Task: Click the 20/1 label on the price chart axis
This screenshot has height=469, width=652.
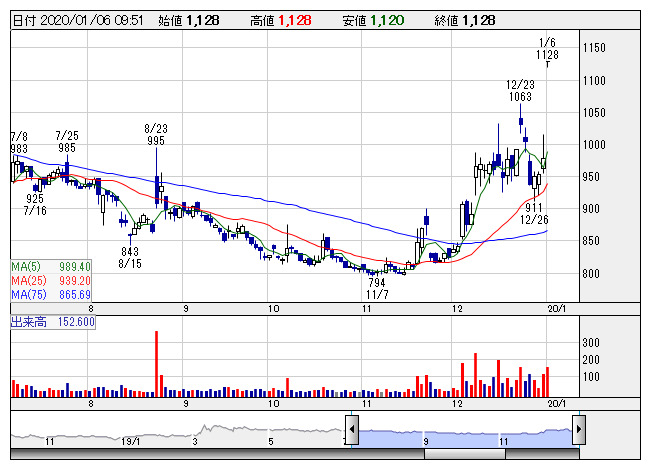Action: 557,309
